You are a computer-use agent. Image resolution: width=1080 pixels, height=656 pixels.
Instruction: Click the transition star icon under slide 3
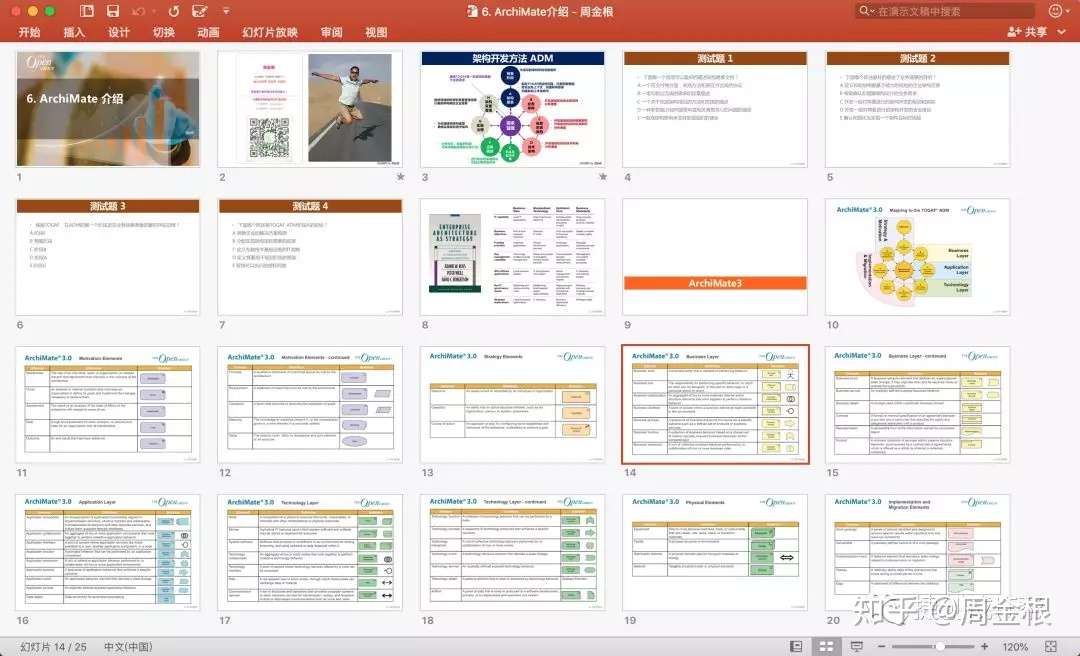click(x=603, y=177)
